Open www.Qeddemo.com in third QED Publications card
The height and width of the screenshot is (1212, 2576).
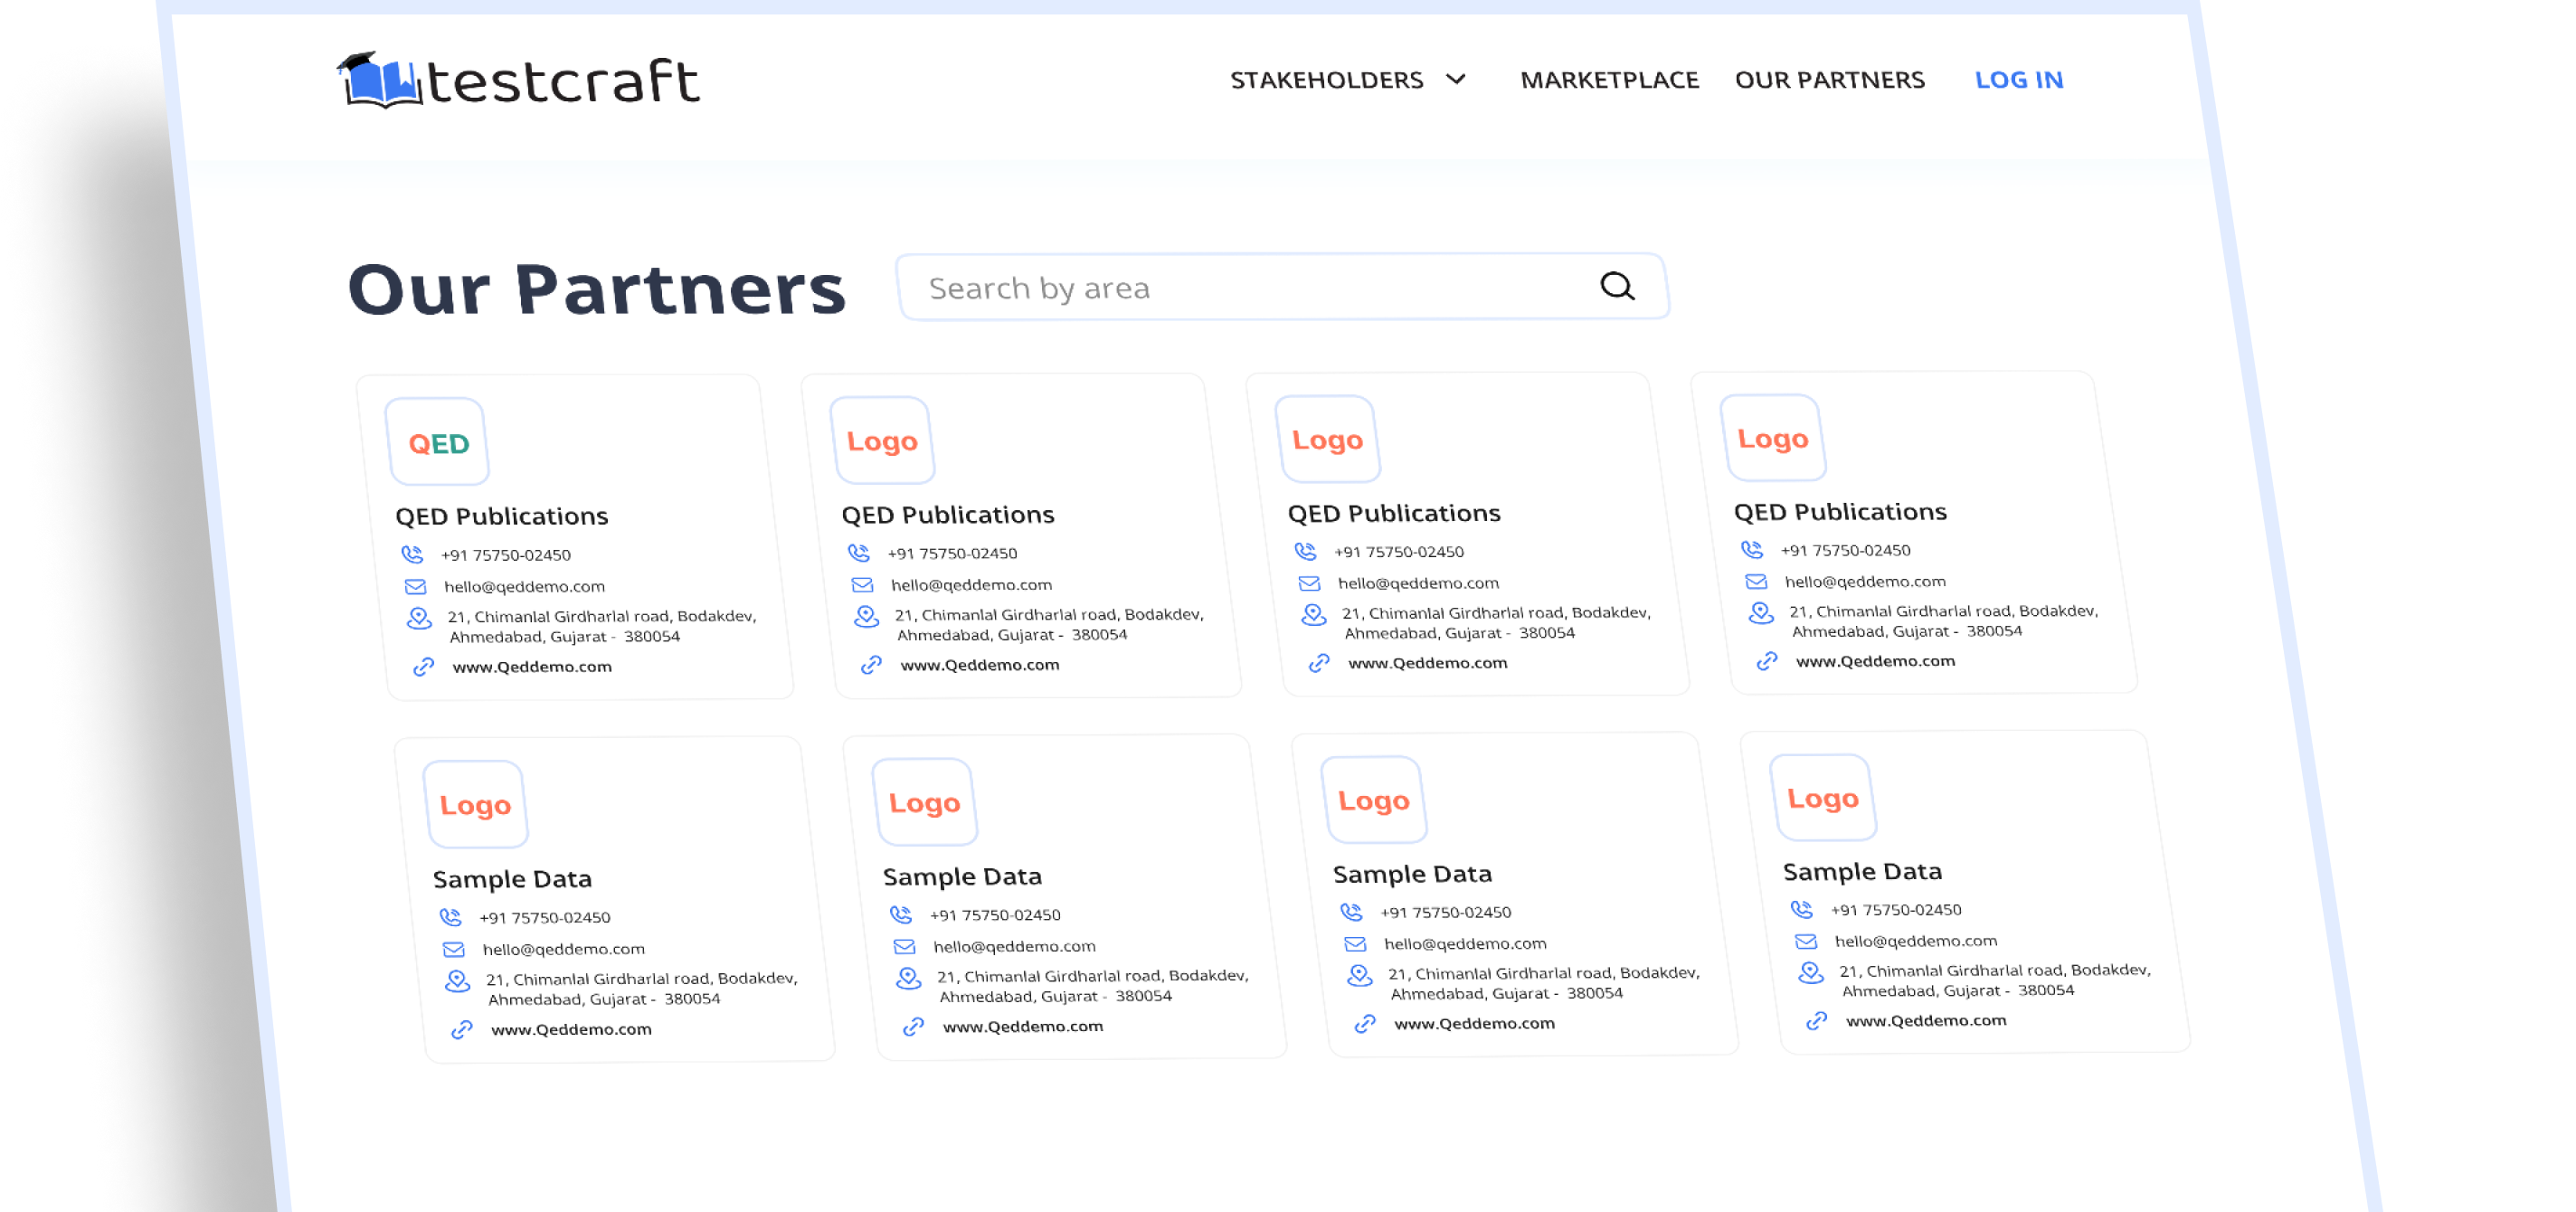click(x=1428, y=663)
